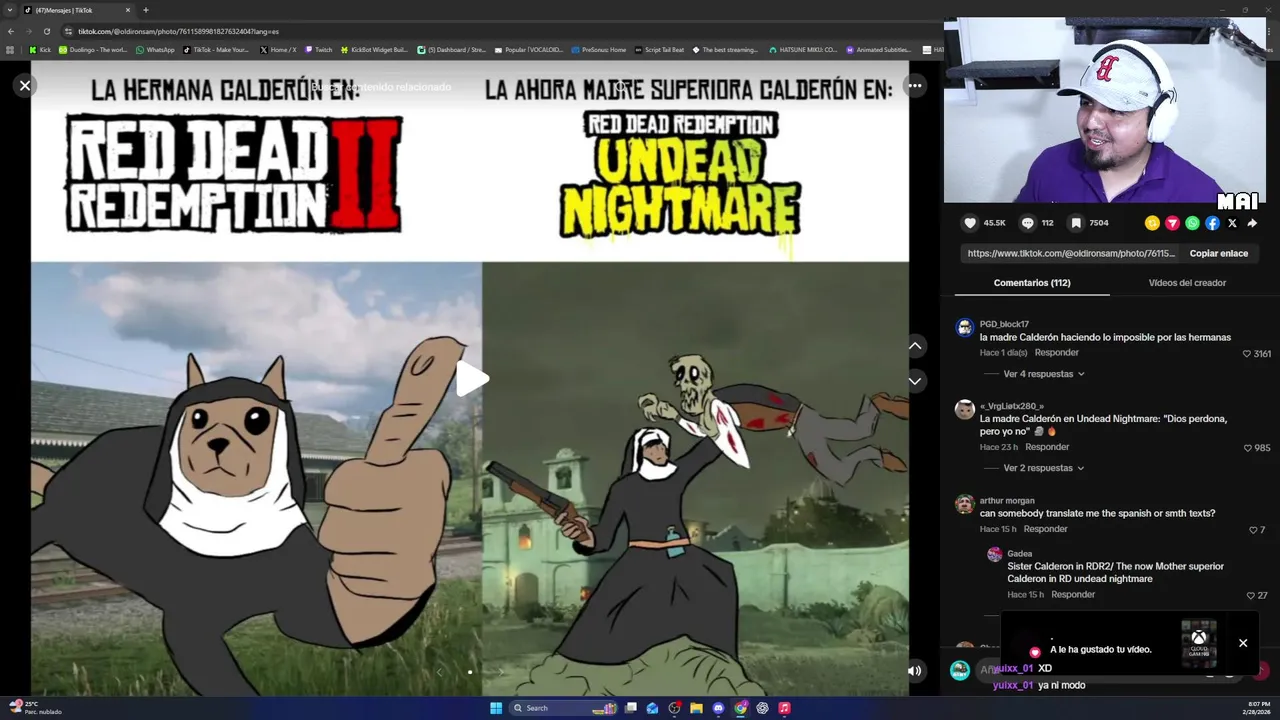Open File Explorer from taskbar
The width and height of the screenshot is (1280, 720).
[696, 708]
